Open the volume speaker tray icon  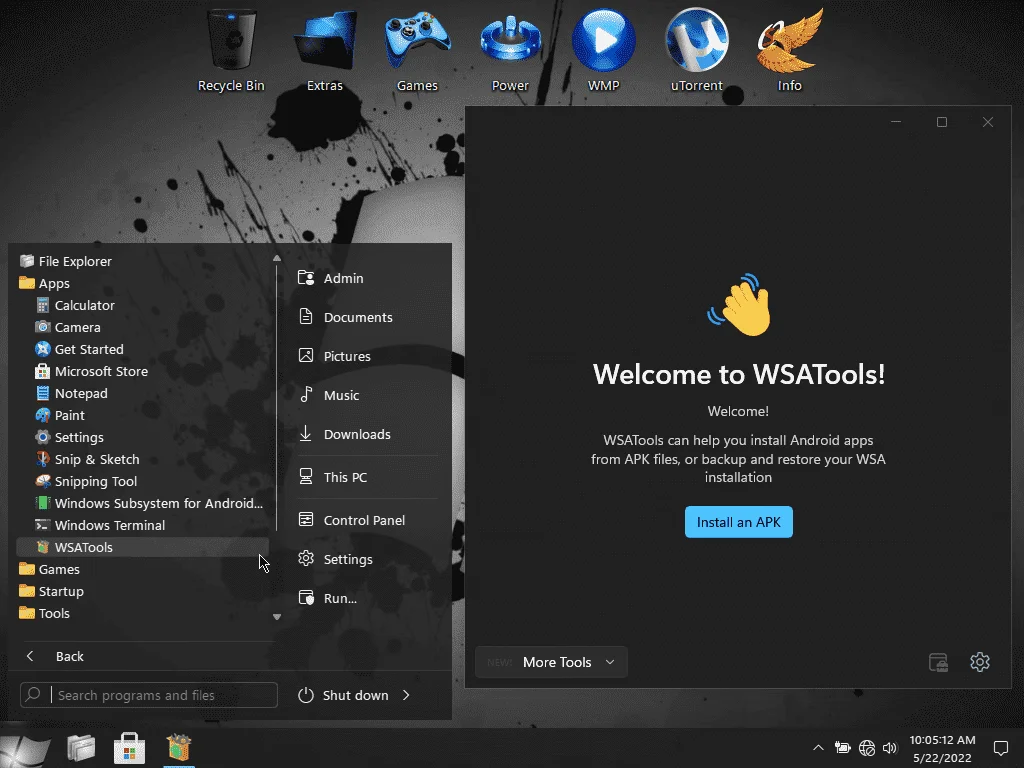click(x=889, y=748)
